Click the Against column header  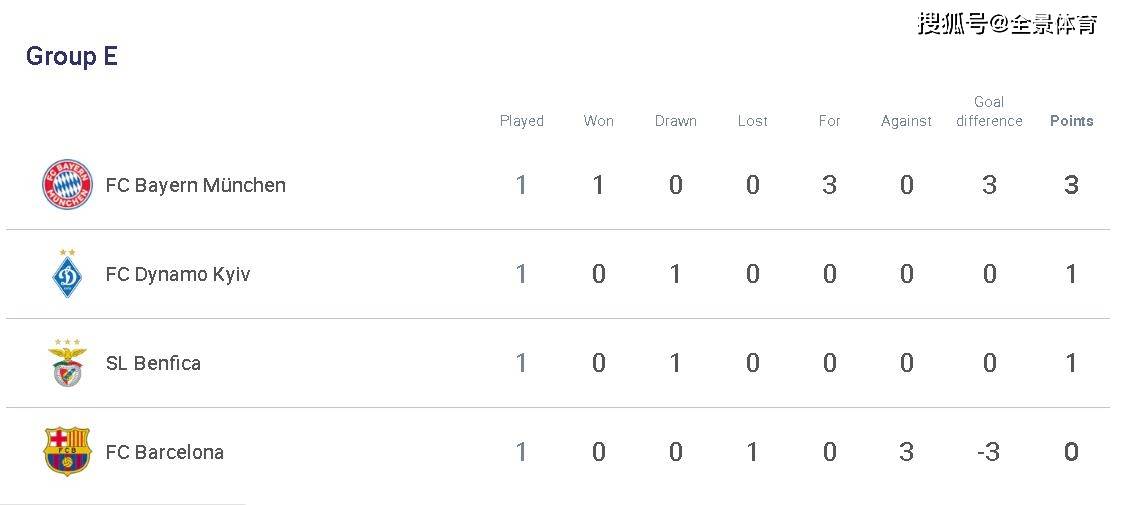907,121
